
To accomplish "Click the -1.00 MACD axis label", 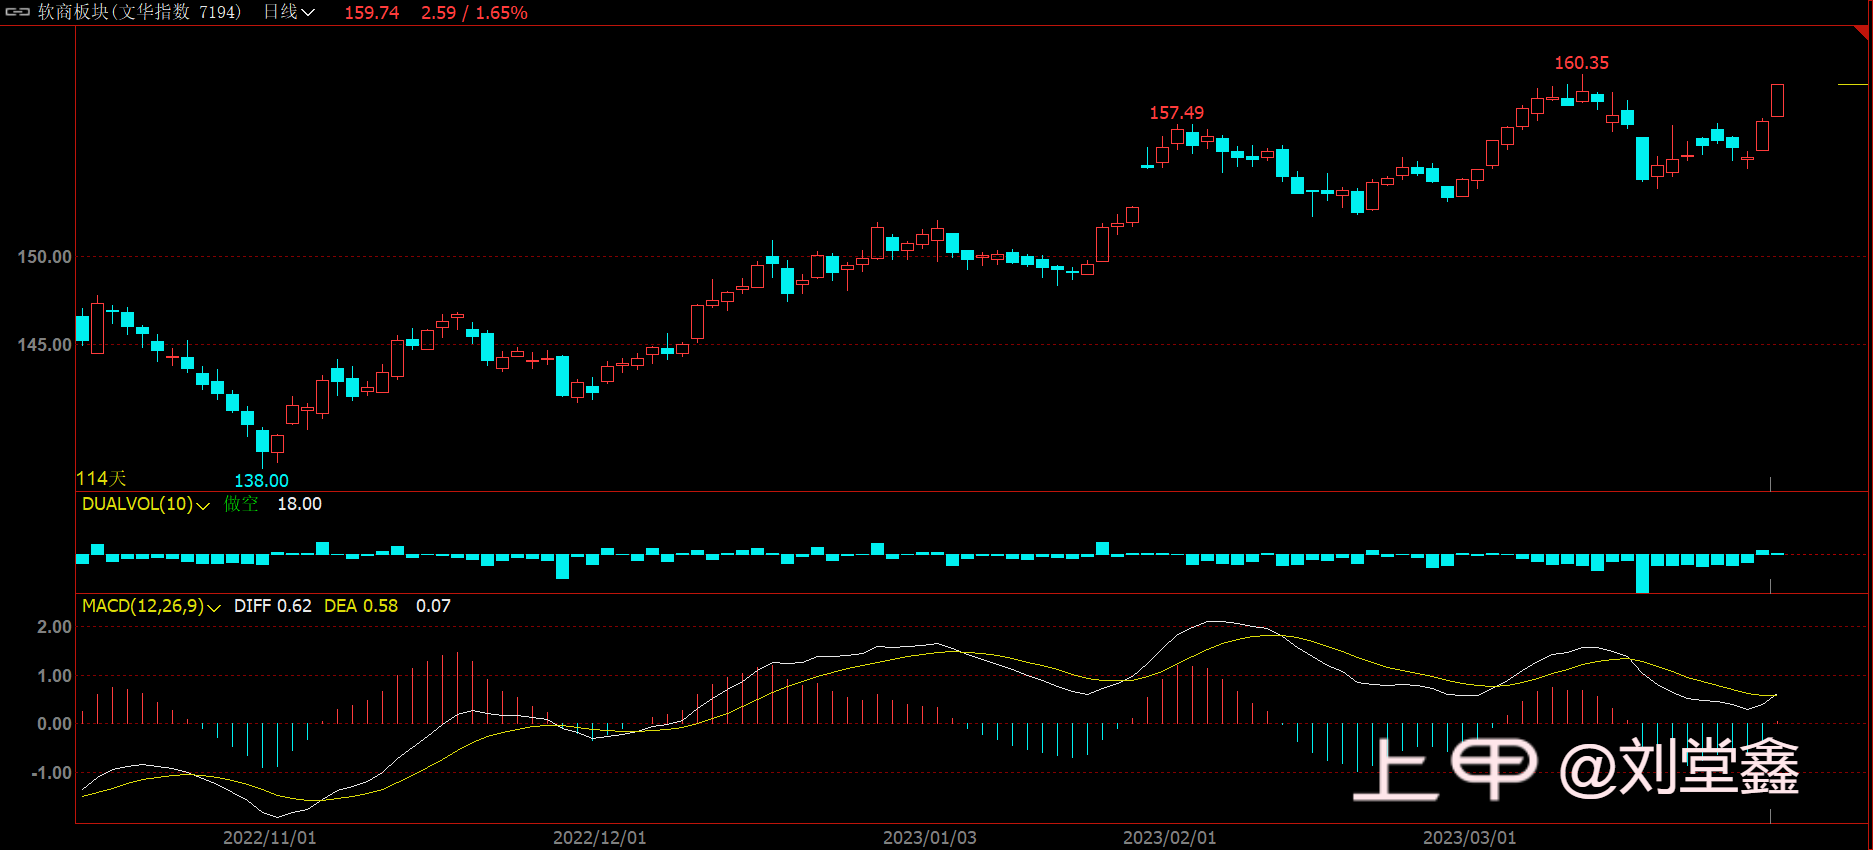I will click(x=51, y=773).
